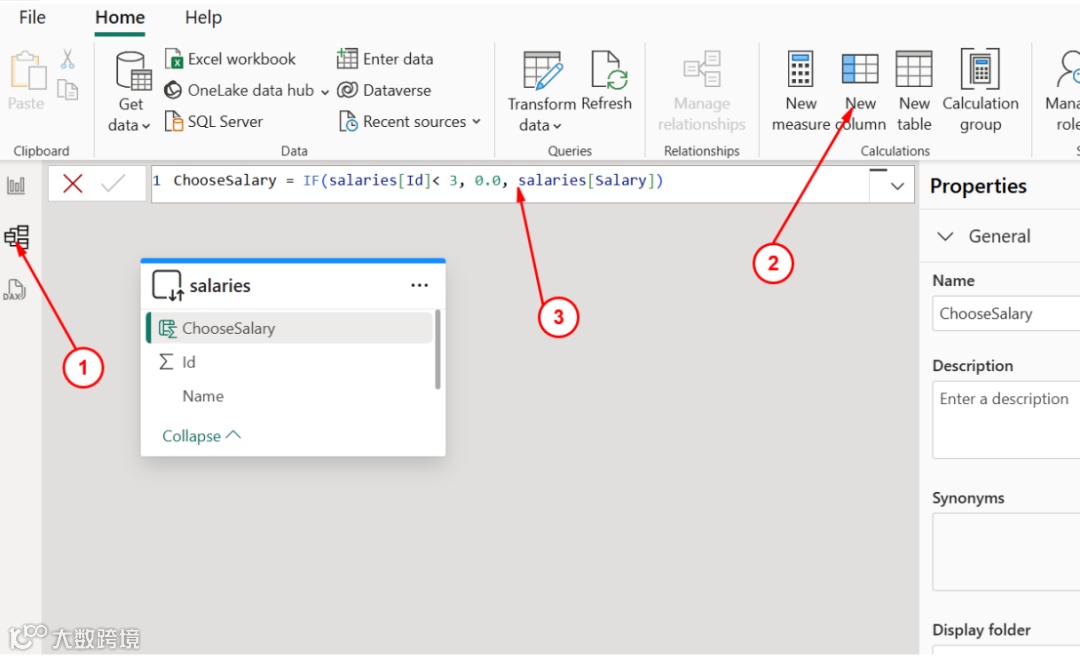The width and height of the screenshot is (1080, 658).
Task: Click the salaries table header icon
Action: [167, 285]
